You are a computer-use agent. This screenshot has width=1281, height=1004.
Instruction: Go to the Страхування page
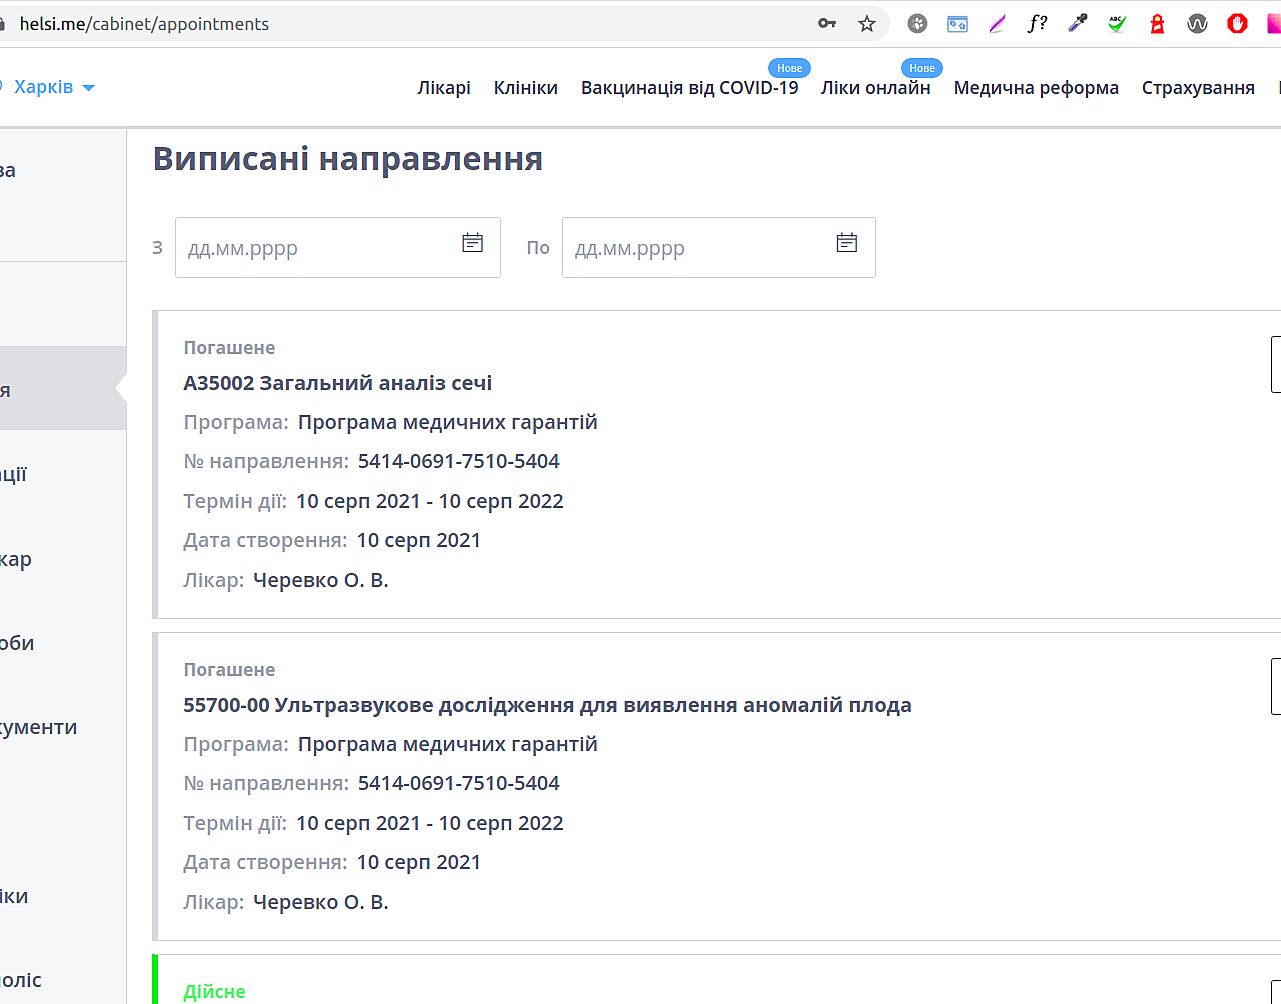[1197, 88]
